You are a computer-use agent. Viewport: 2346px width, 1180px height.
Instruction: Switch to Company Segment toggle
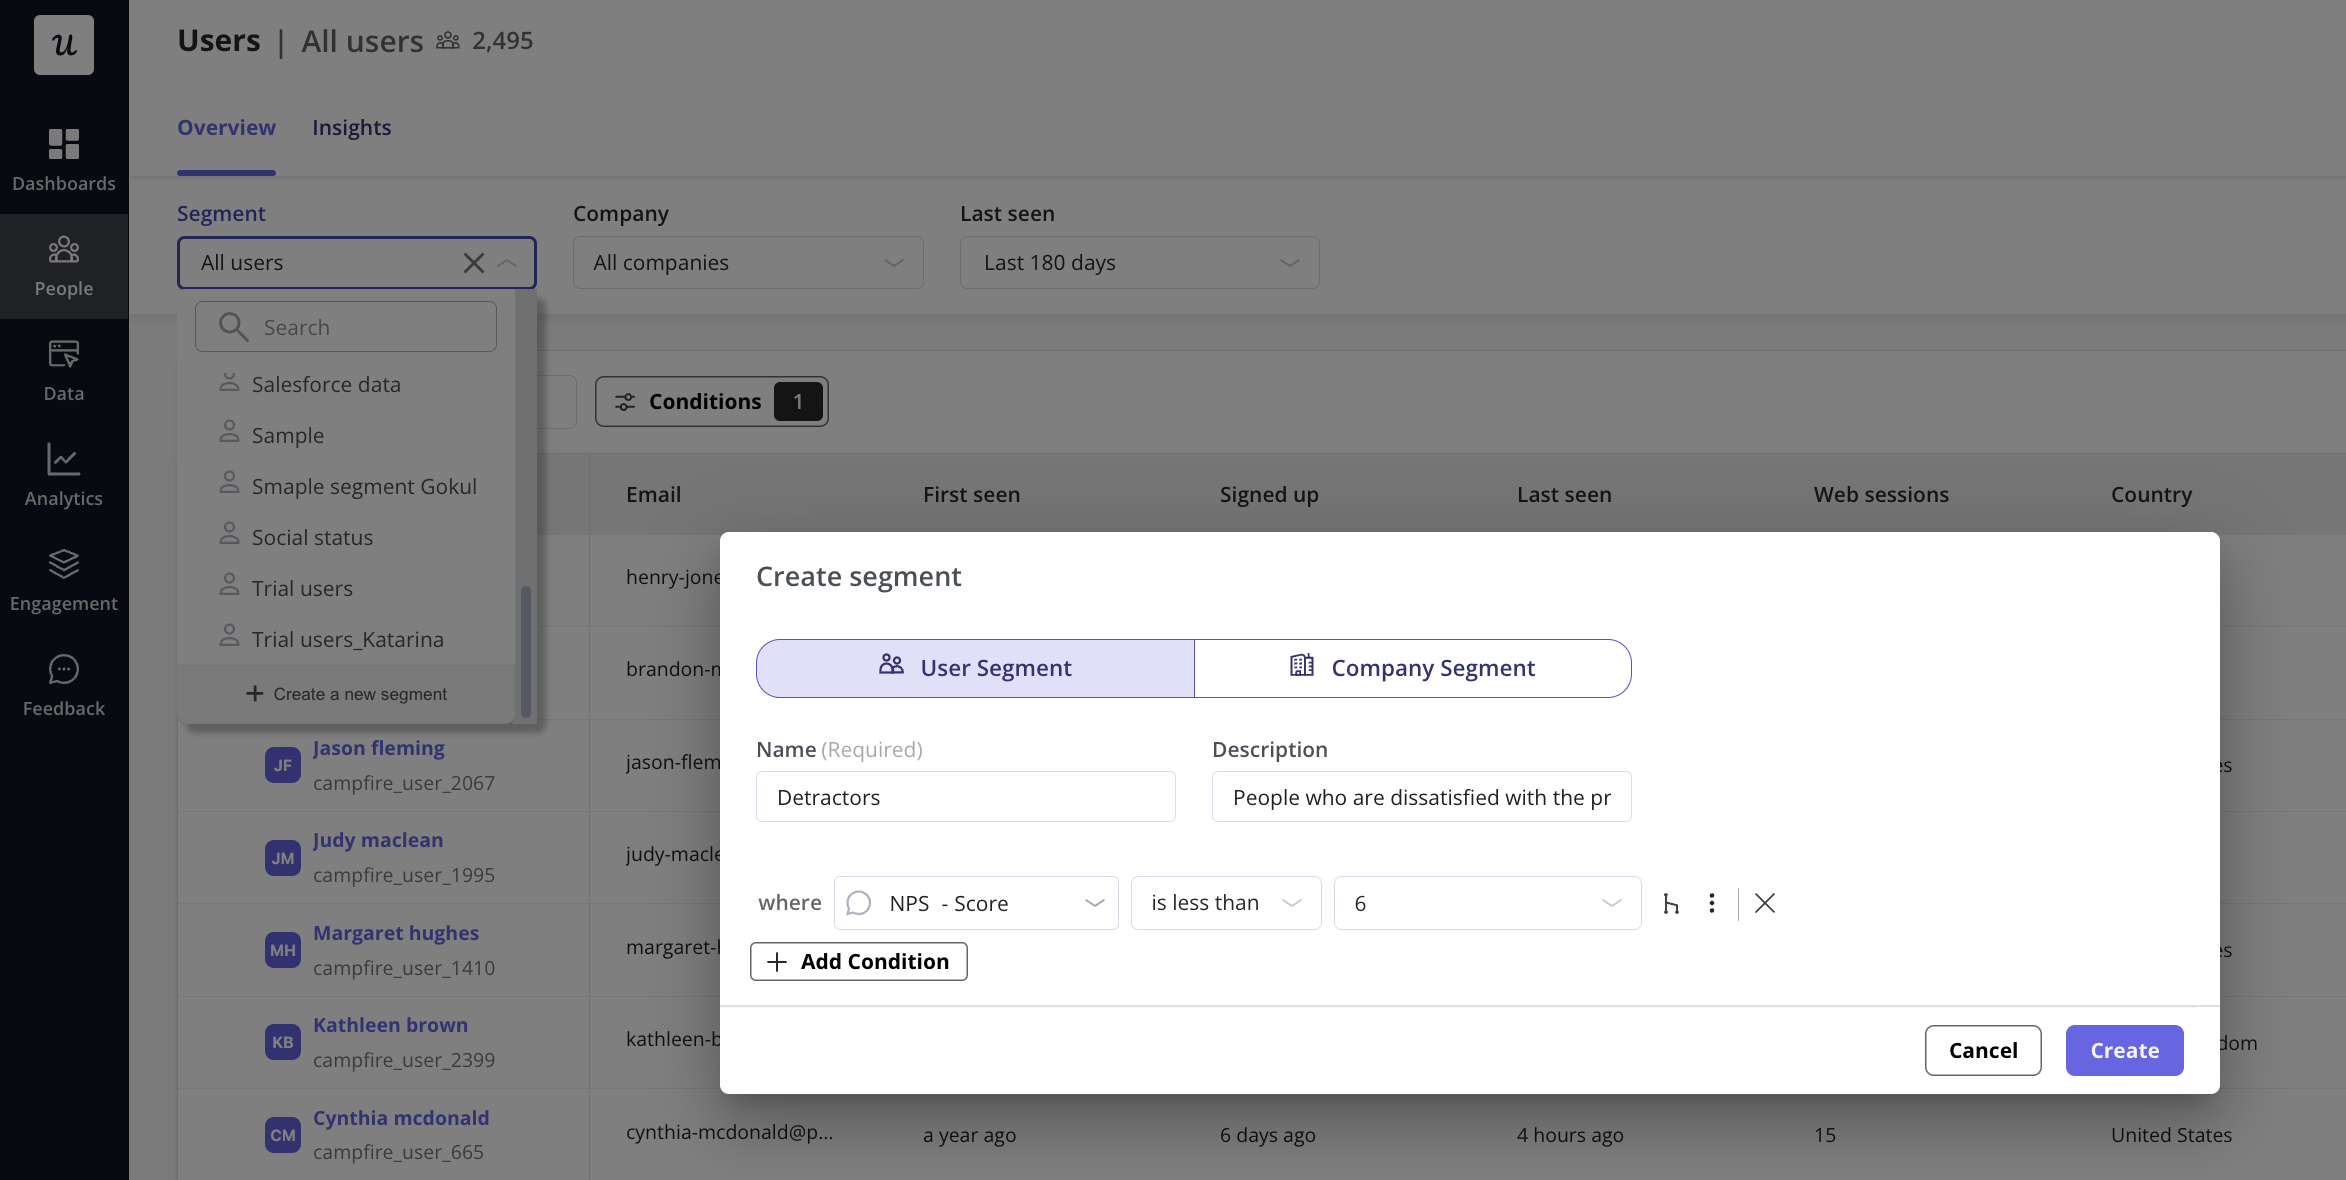(1412, 668)
